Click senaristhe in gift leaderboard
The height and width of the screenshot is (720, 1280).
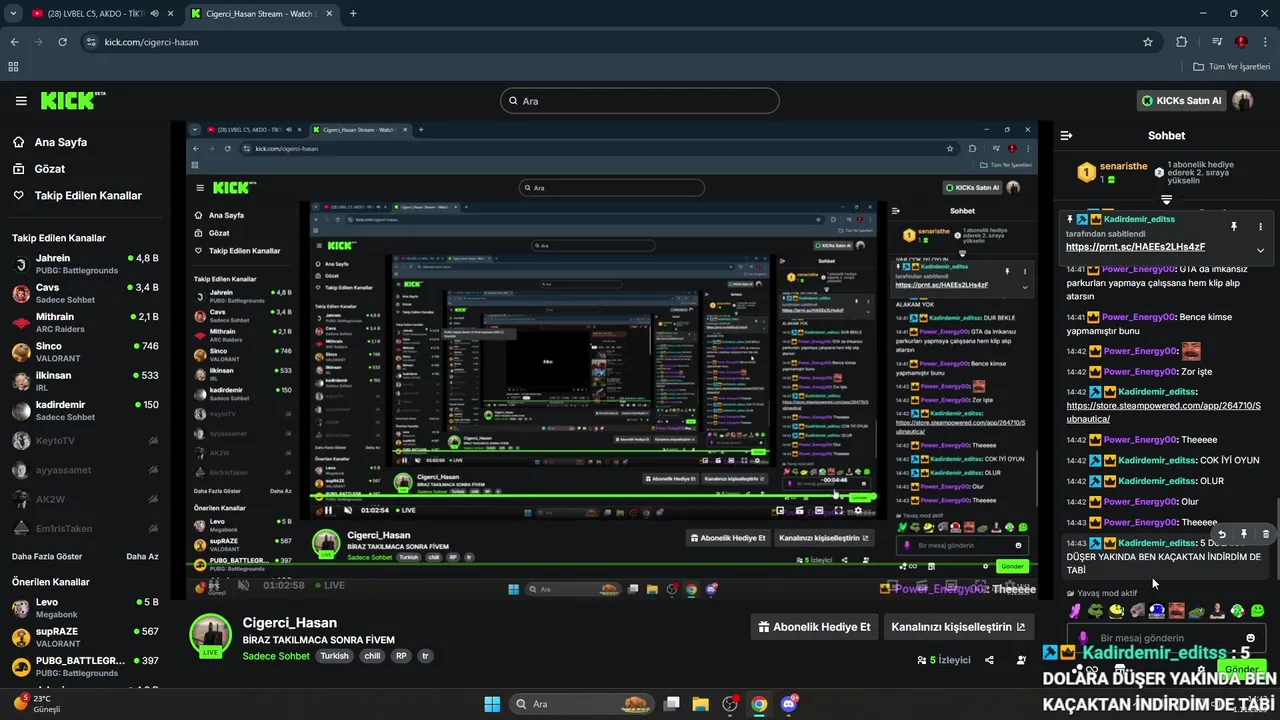click(x=1124, y=166)
